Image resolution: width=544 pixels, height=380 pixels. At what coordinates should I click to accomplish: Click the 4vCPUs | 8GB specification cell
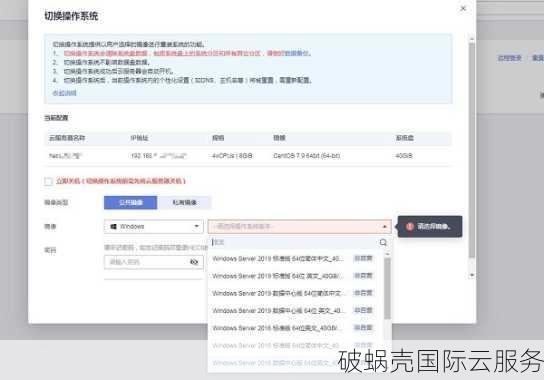[x=232, y=156]
